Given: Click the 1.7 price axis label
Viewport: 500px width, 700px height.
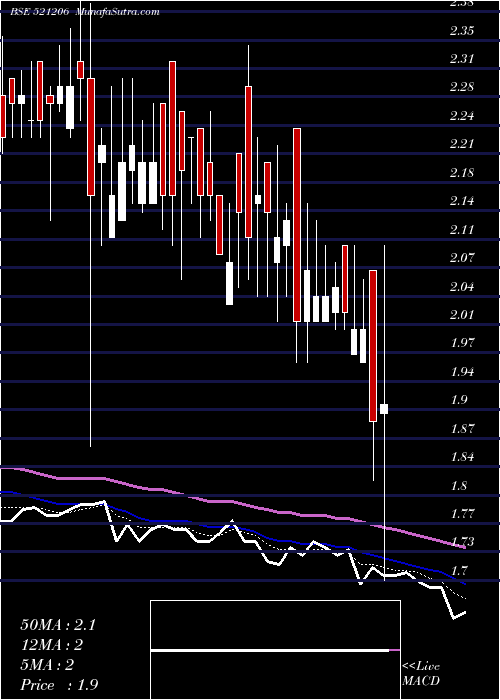Looking at the screenshot, I should pos(459,570).
